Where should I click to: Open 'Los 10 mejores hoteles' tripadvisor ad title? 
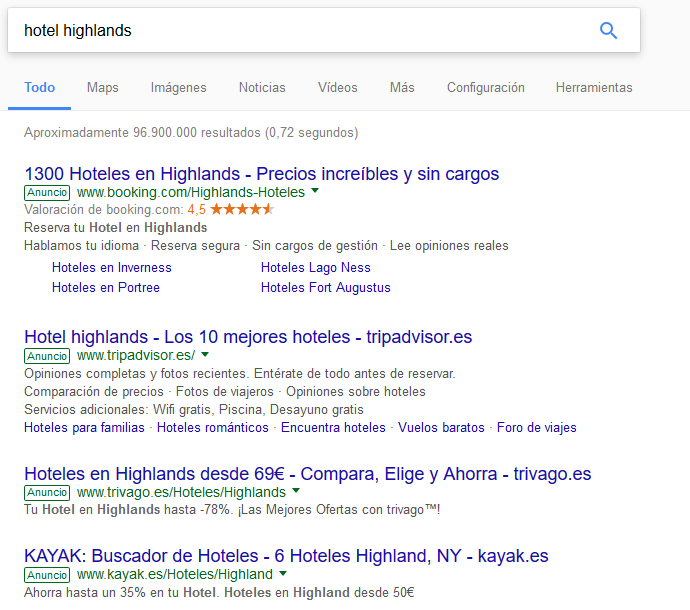[248, 337]
